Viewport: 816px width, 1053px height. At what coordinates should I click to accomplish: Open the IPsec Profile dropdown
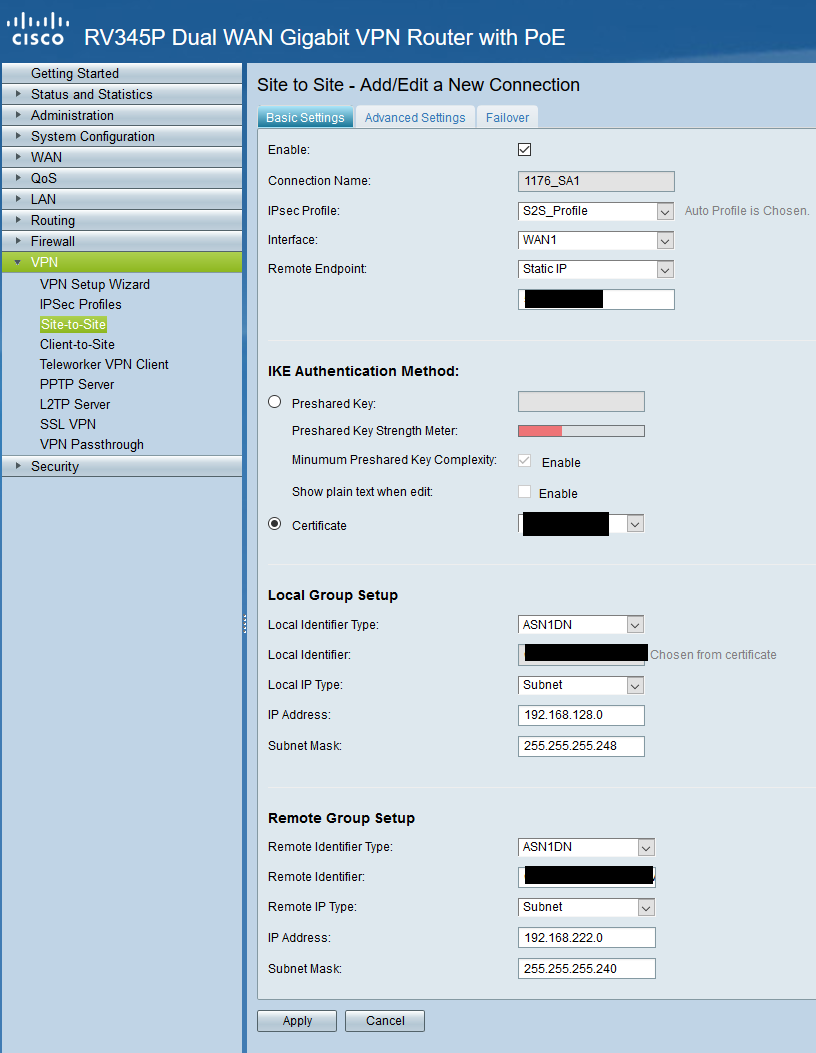click(x=665, y=211)
